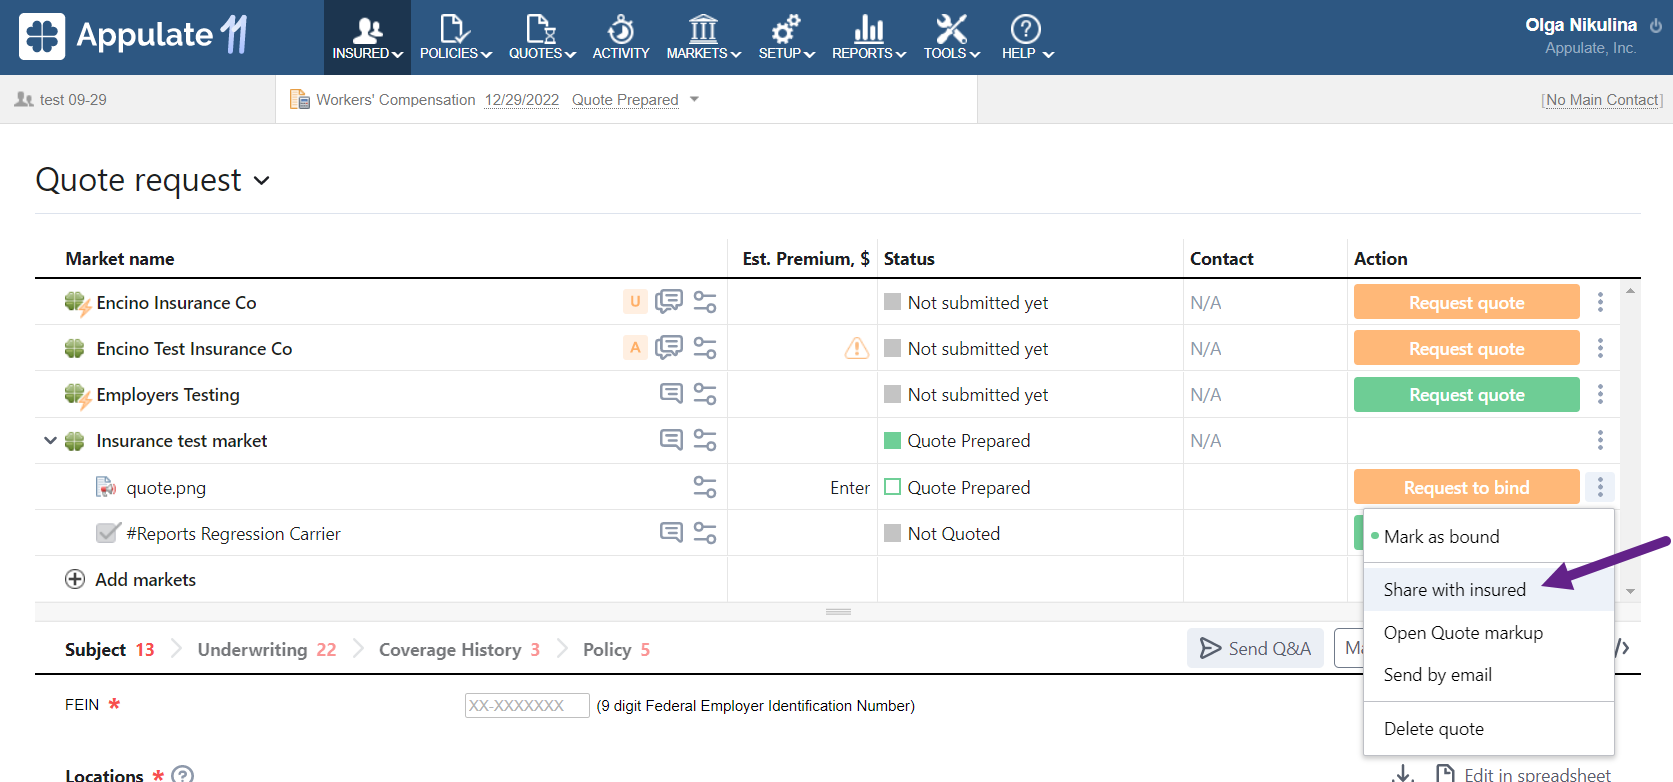Open the MARKETS menu

703,38
